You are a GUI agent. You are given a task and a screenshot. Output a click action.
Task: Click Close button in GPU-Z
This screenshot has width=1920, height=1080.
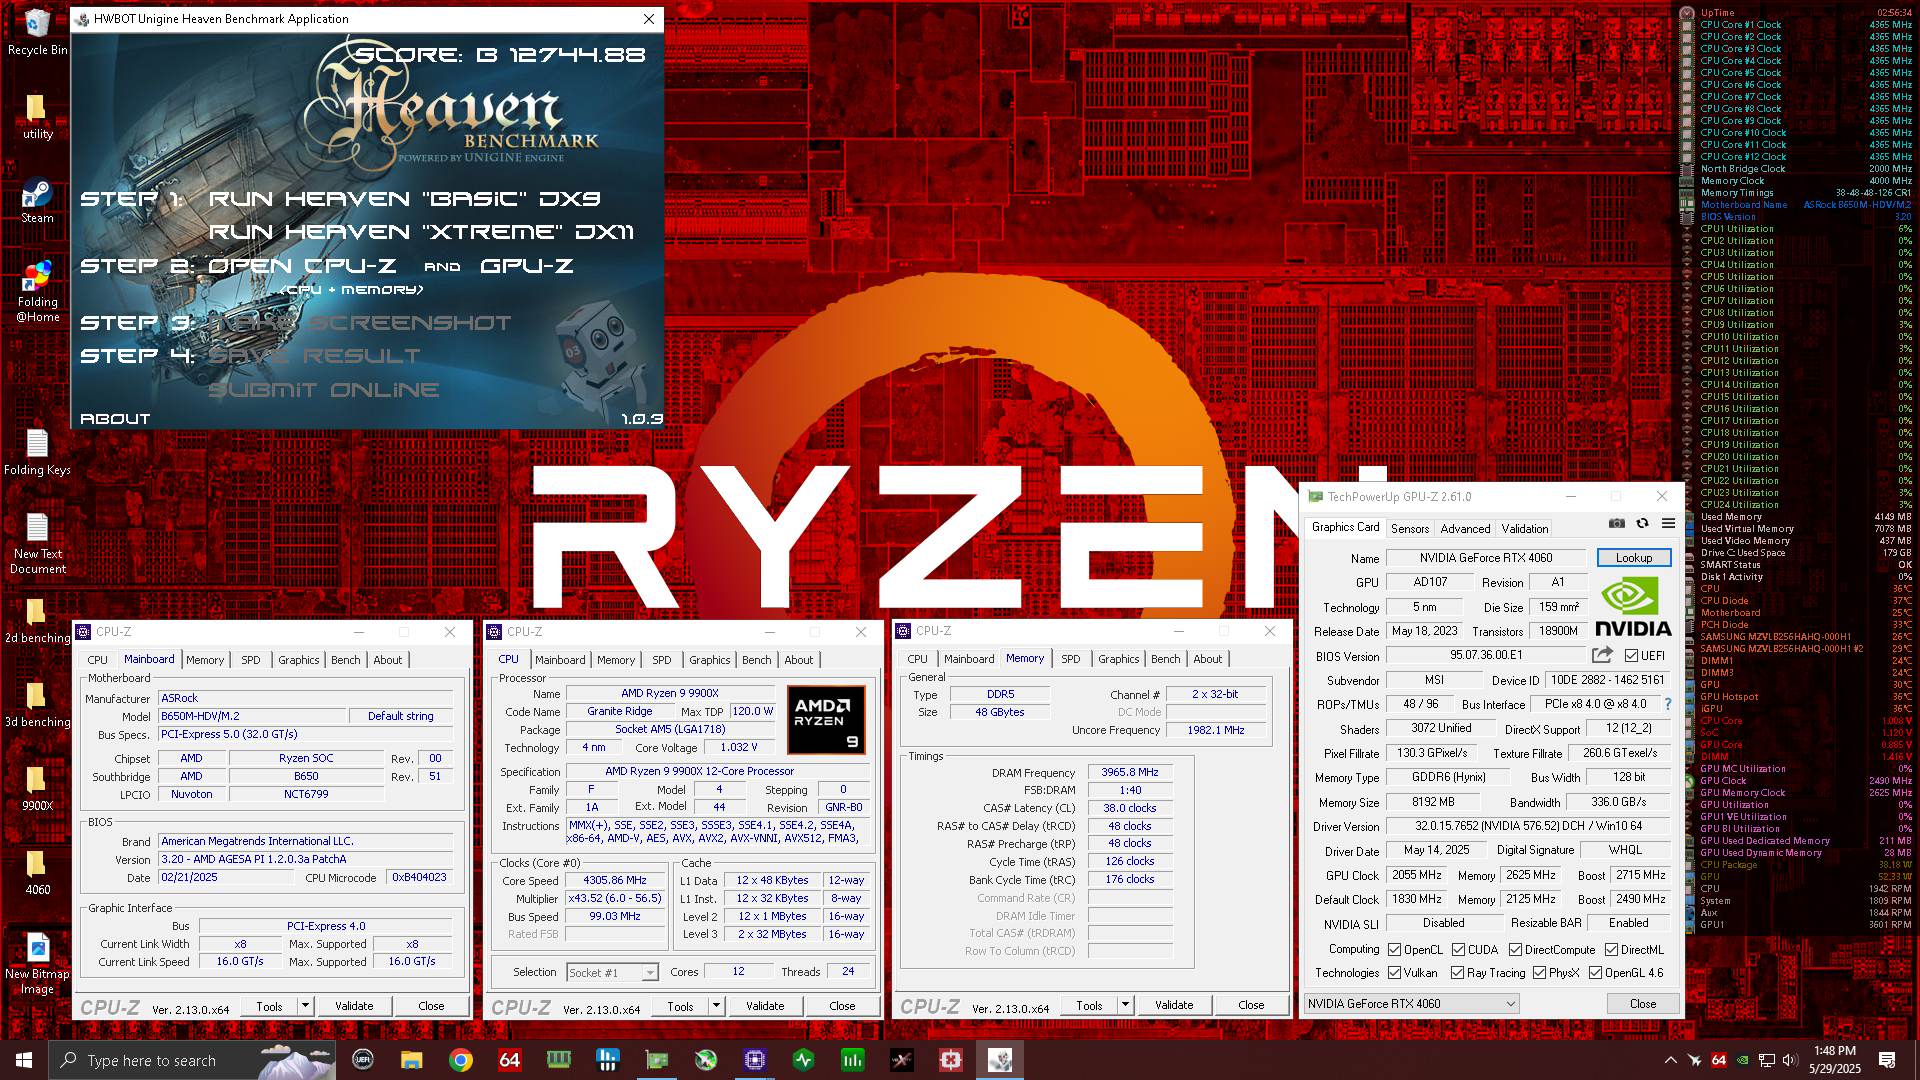(x=1642, y=1003)
